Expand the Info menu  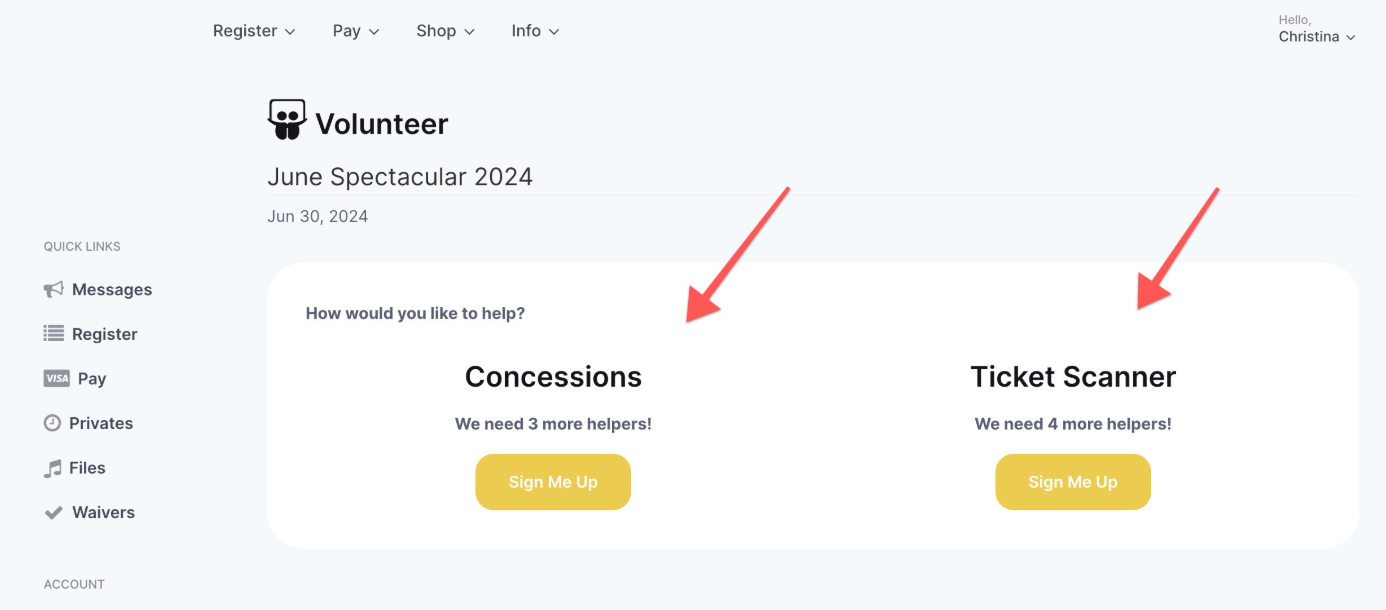pos(535,31)
